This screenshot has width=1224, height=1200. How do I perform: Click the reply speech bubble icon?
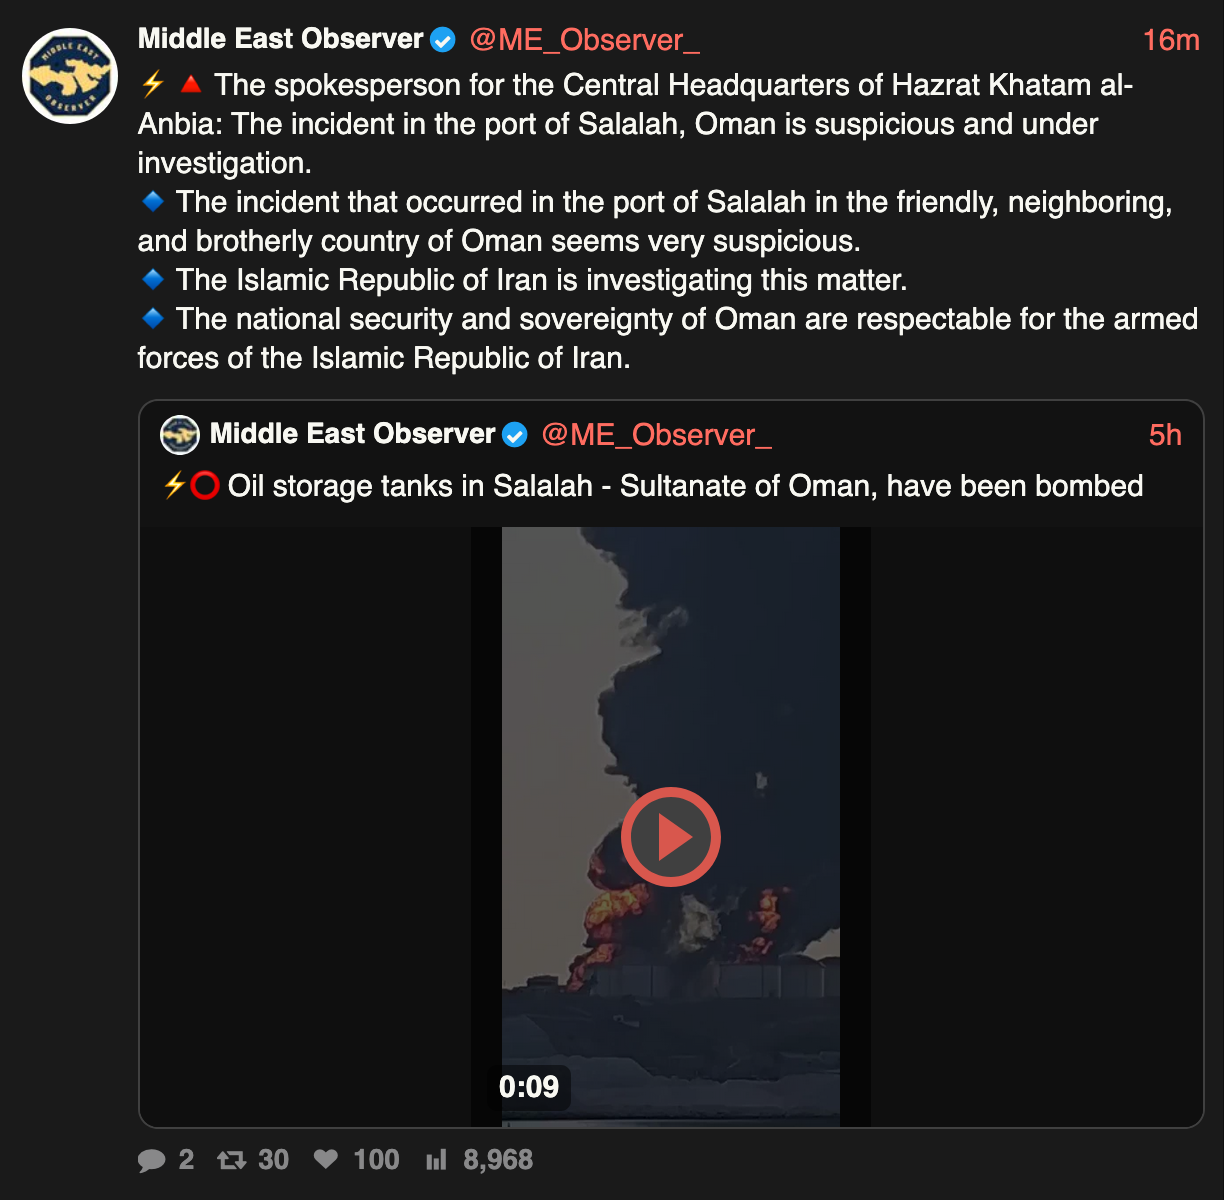point(152,1160)
